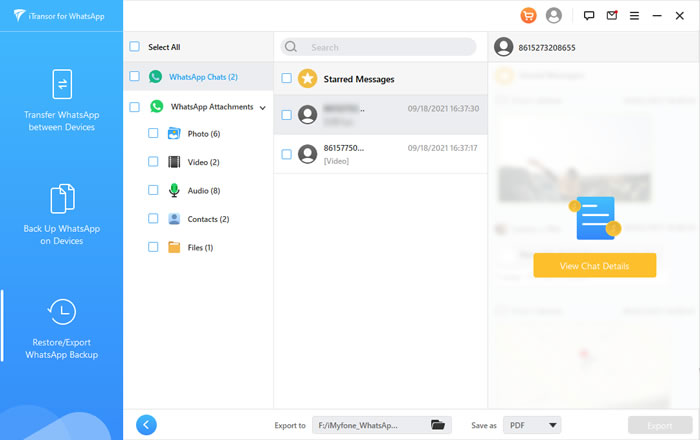Click the 09/18/2021 16:37:17 timestamp
The image size is (700, 440).
coord(442,148)
